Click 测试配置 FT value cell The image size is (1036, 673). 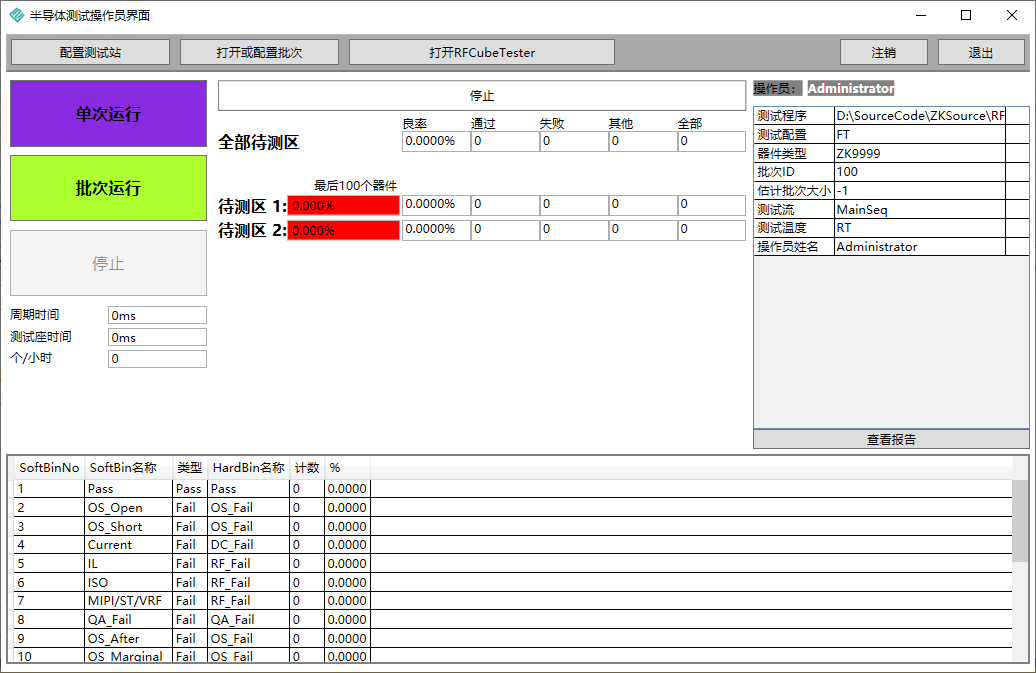(x=920, y=135)
